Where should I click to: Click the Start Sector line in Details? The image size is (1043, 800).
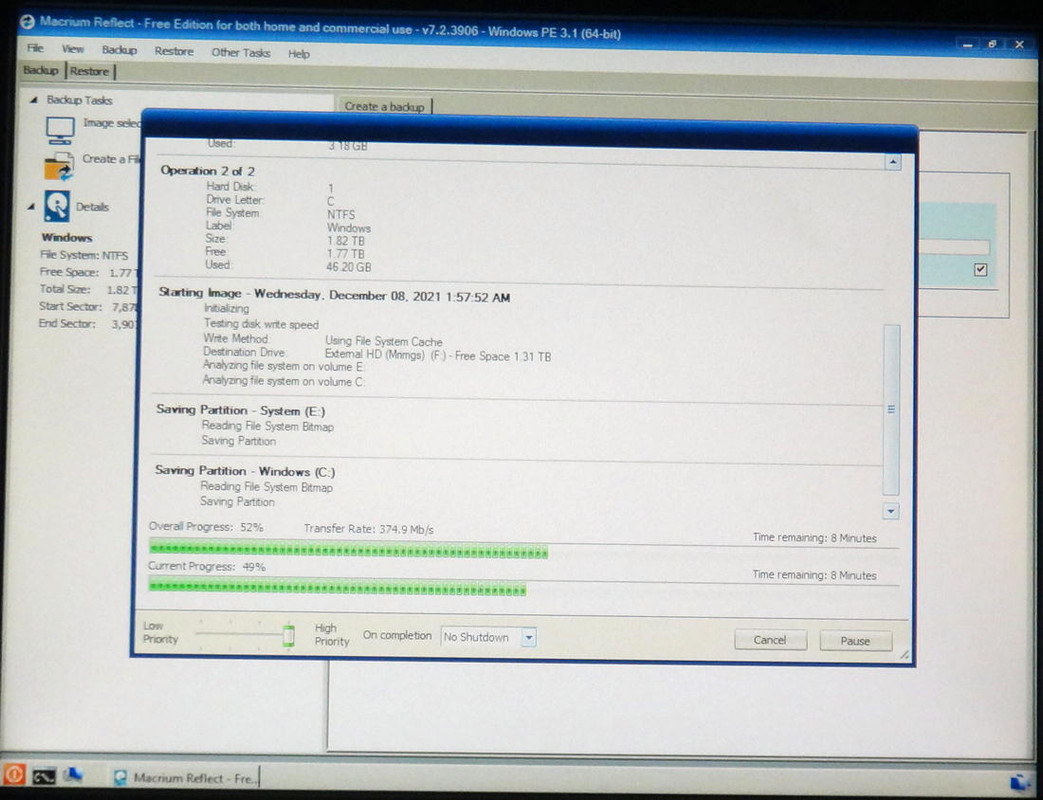coord(88,307)
